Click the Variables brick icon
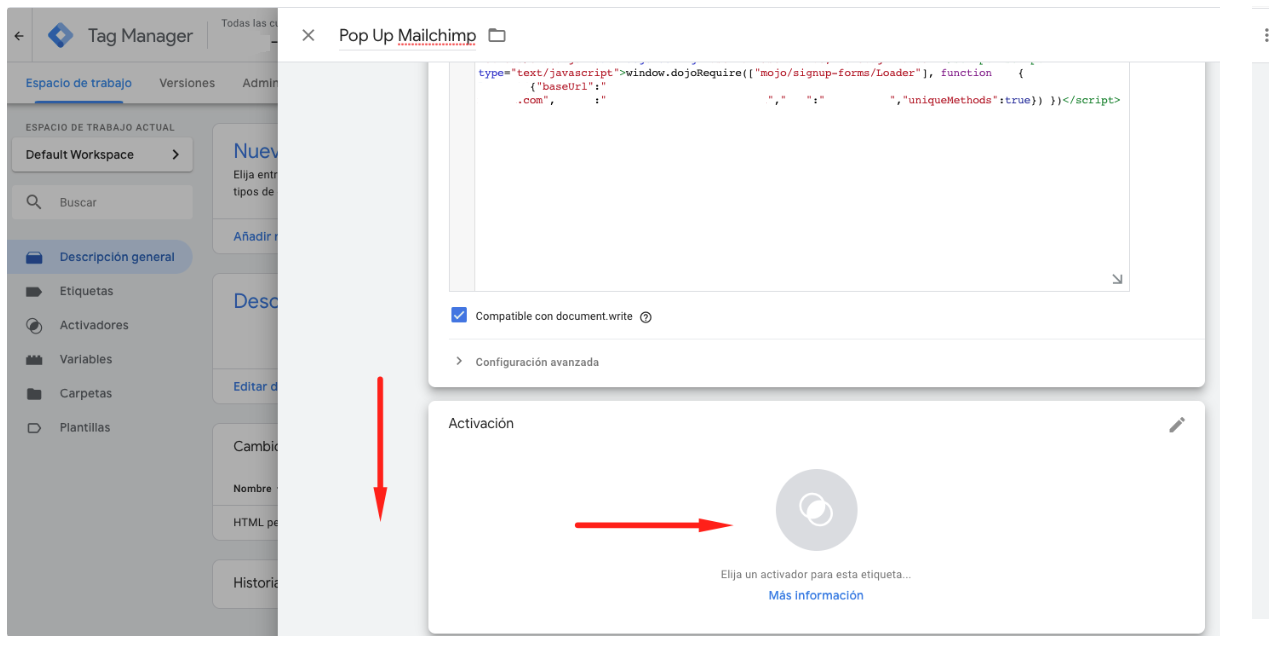The height and width of the screenshot is (645, 1281). (x=34, y=359)
